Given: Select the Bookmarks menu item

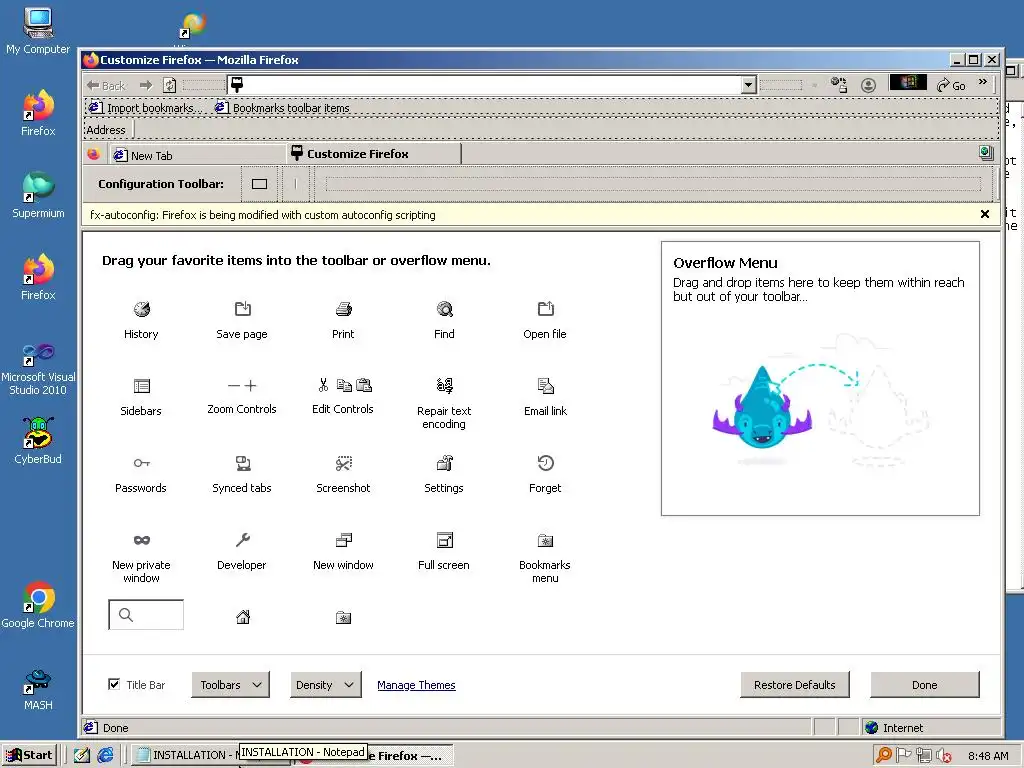Looking at the screenshot, I should (545, 558).
